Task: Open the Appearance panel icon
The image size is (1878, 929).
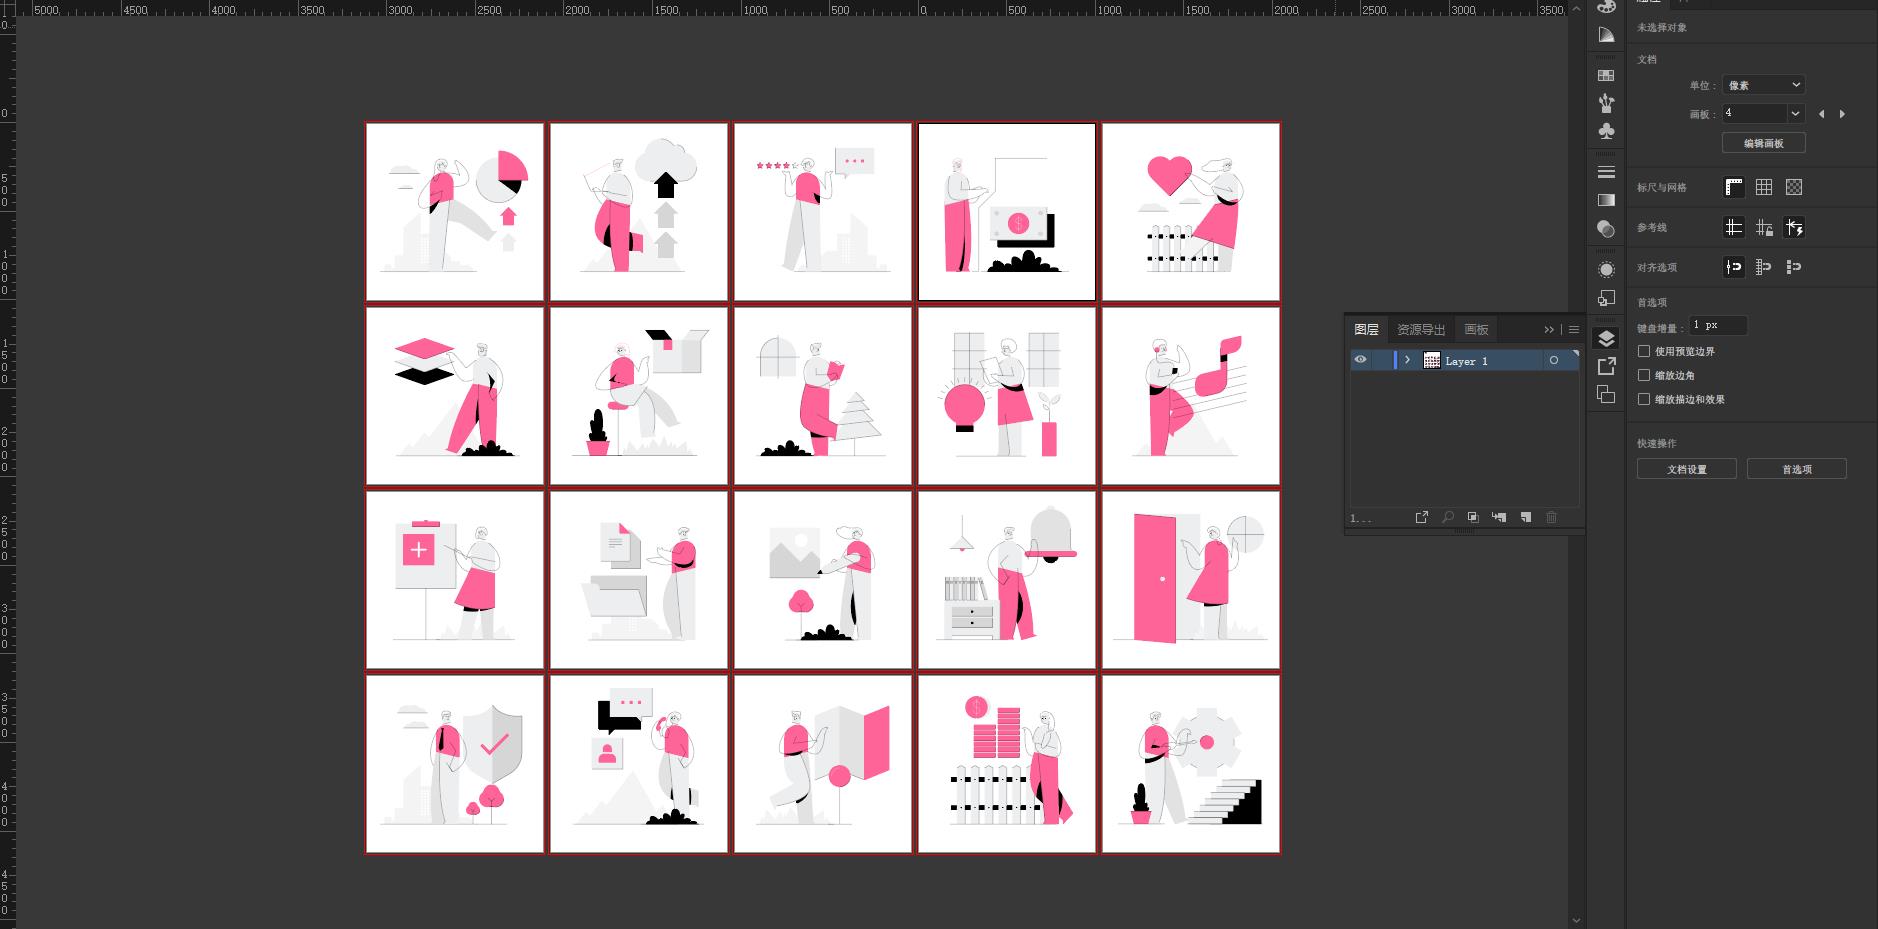Action: (1606, 270)
